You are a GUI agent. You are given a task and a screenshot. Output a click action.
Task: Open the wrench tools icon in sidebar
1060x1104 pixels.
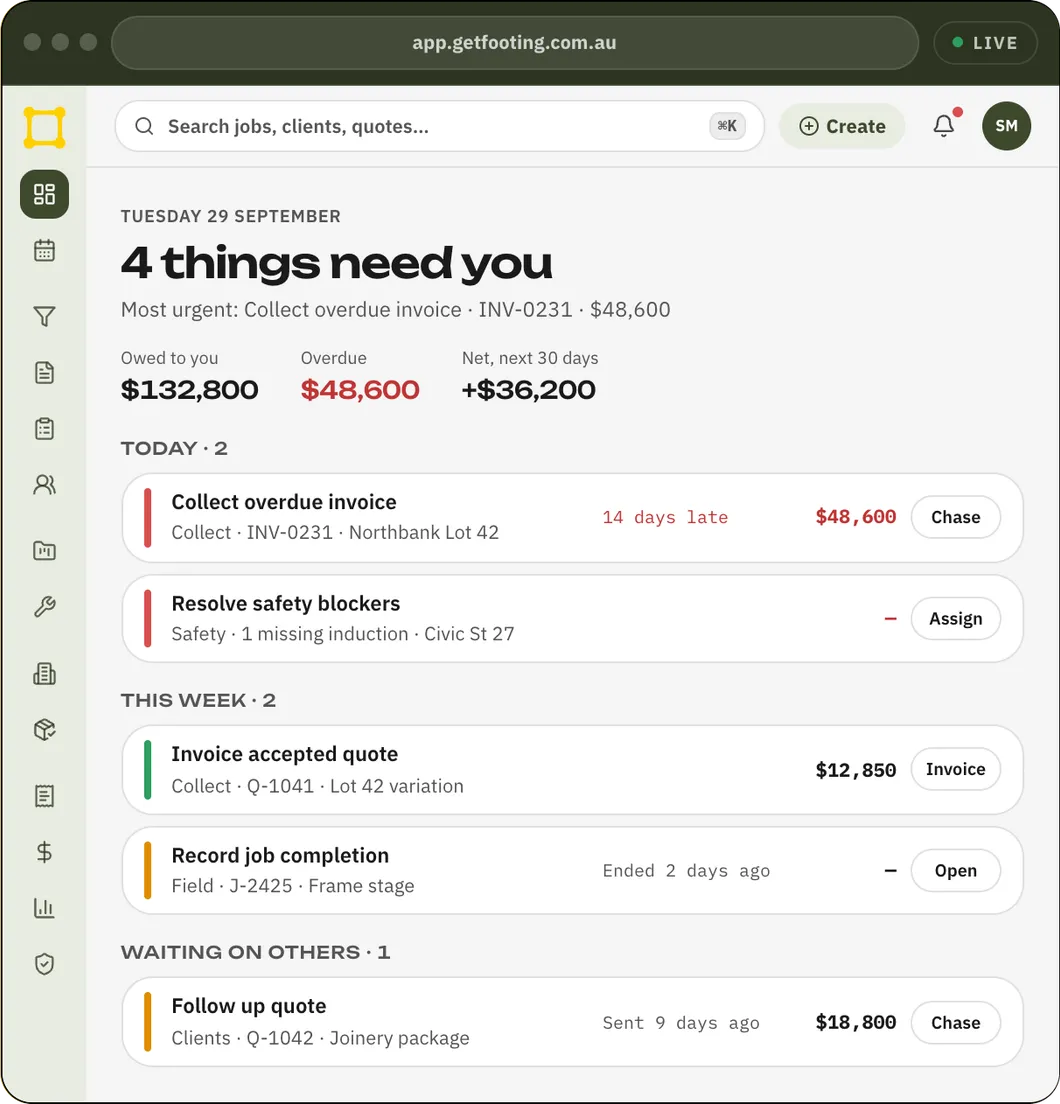click(44, 606)
